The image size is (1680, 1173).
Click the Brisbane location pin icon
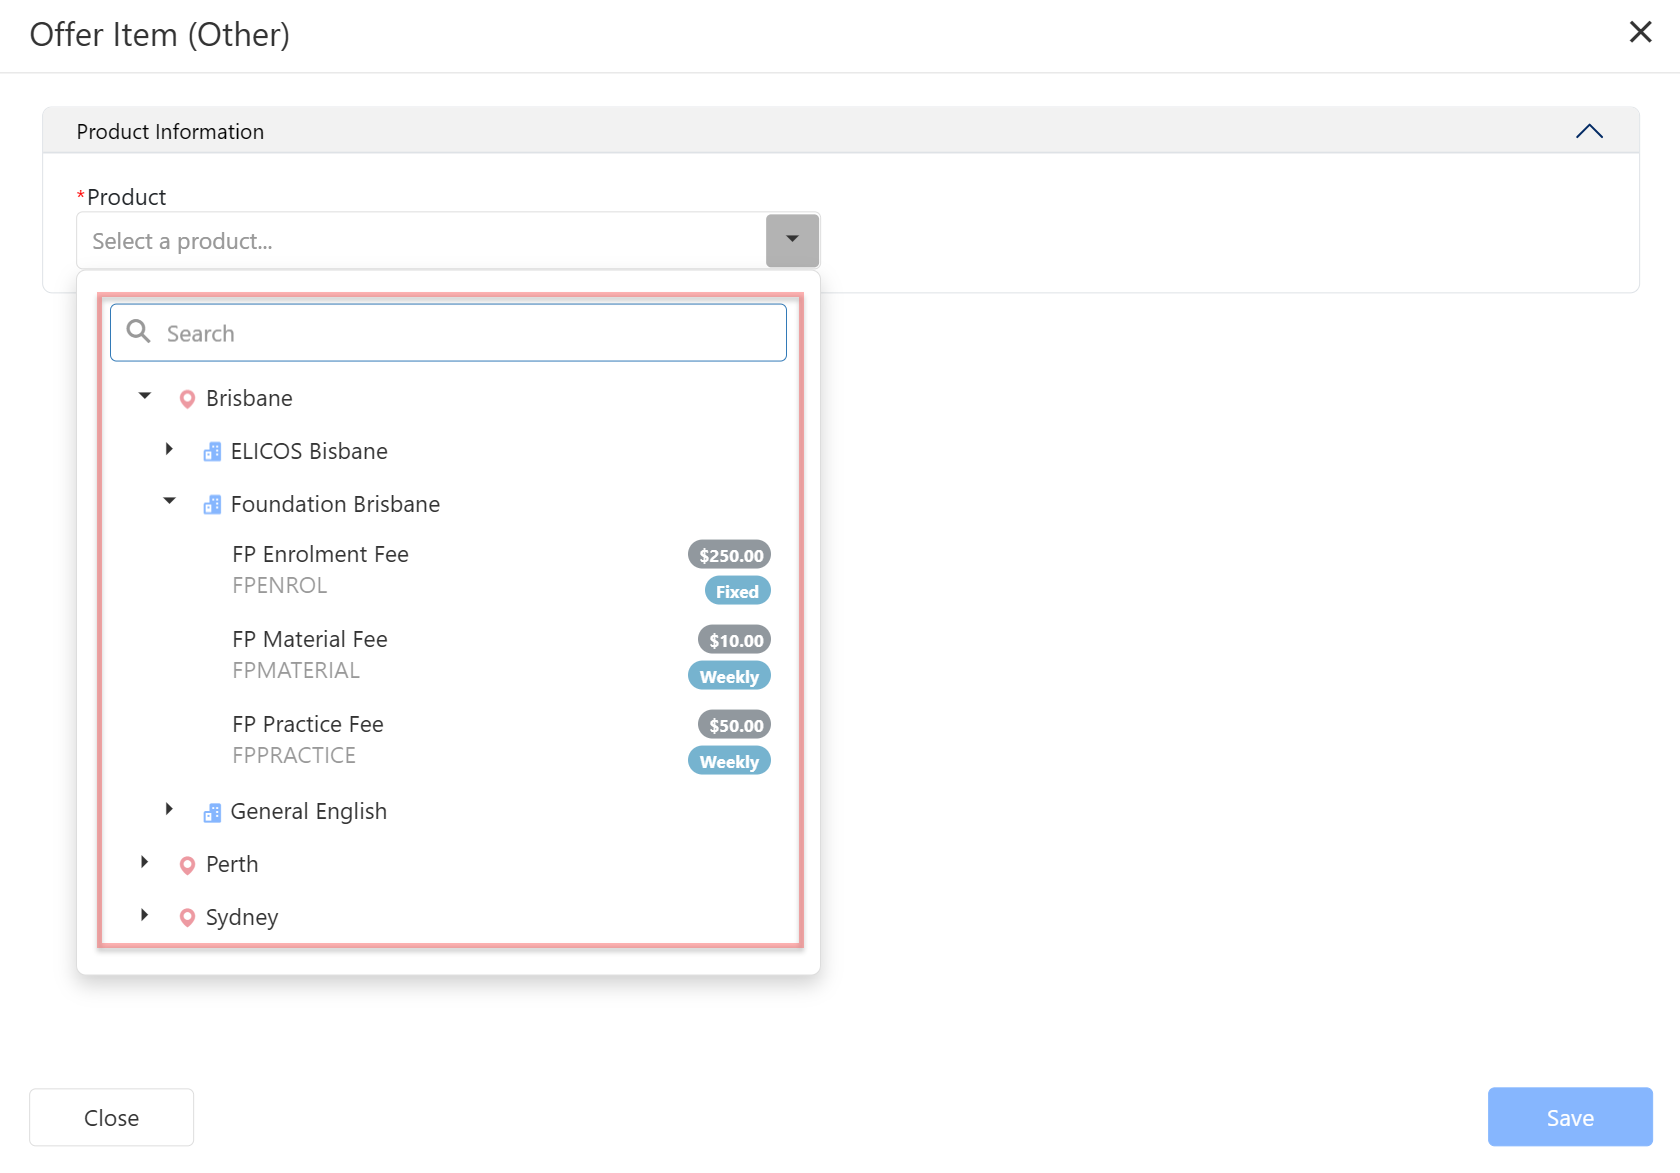(187, 399)
